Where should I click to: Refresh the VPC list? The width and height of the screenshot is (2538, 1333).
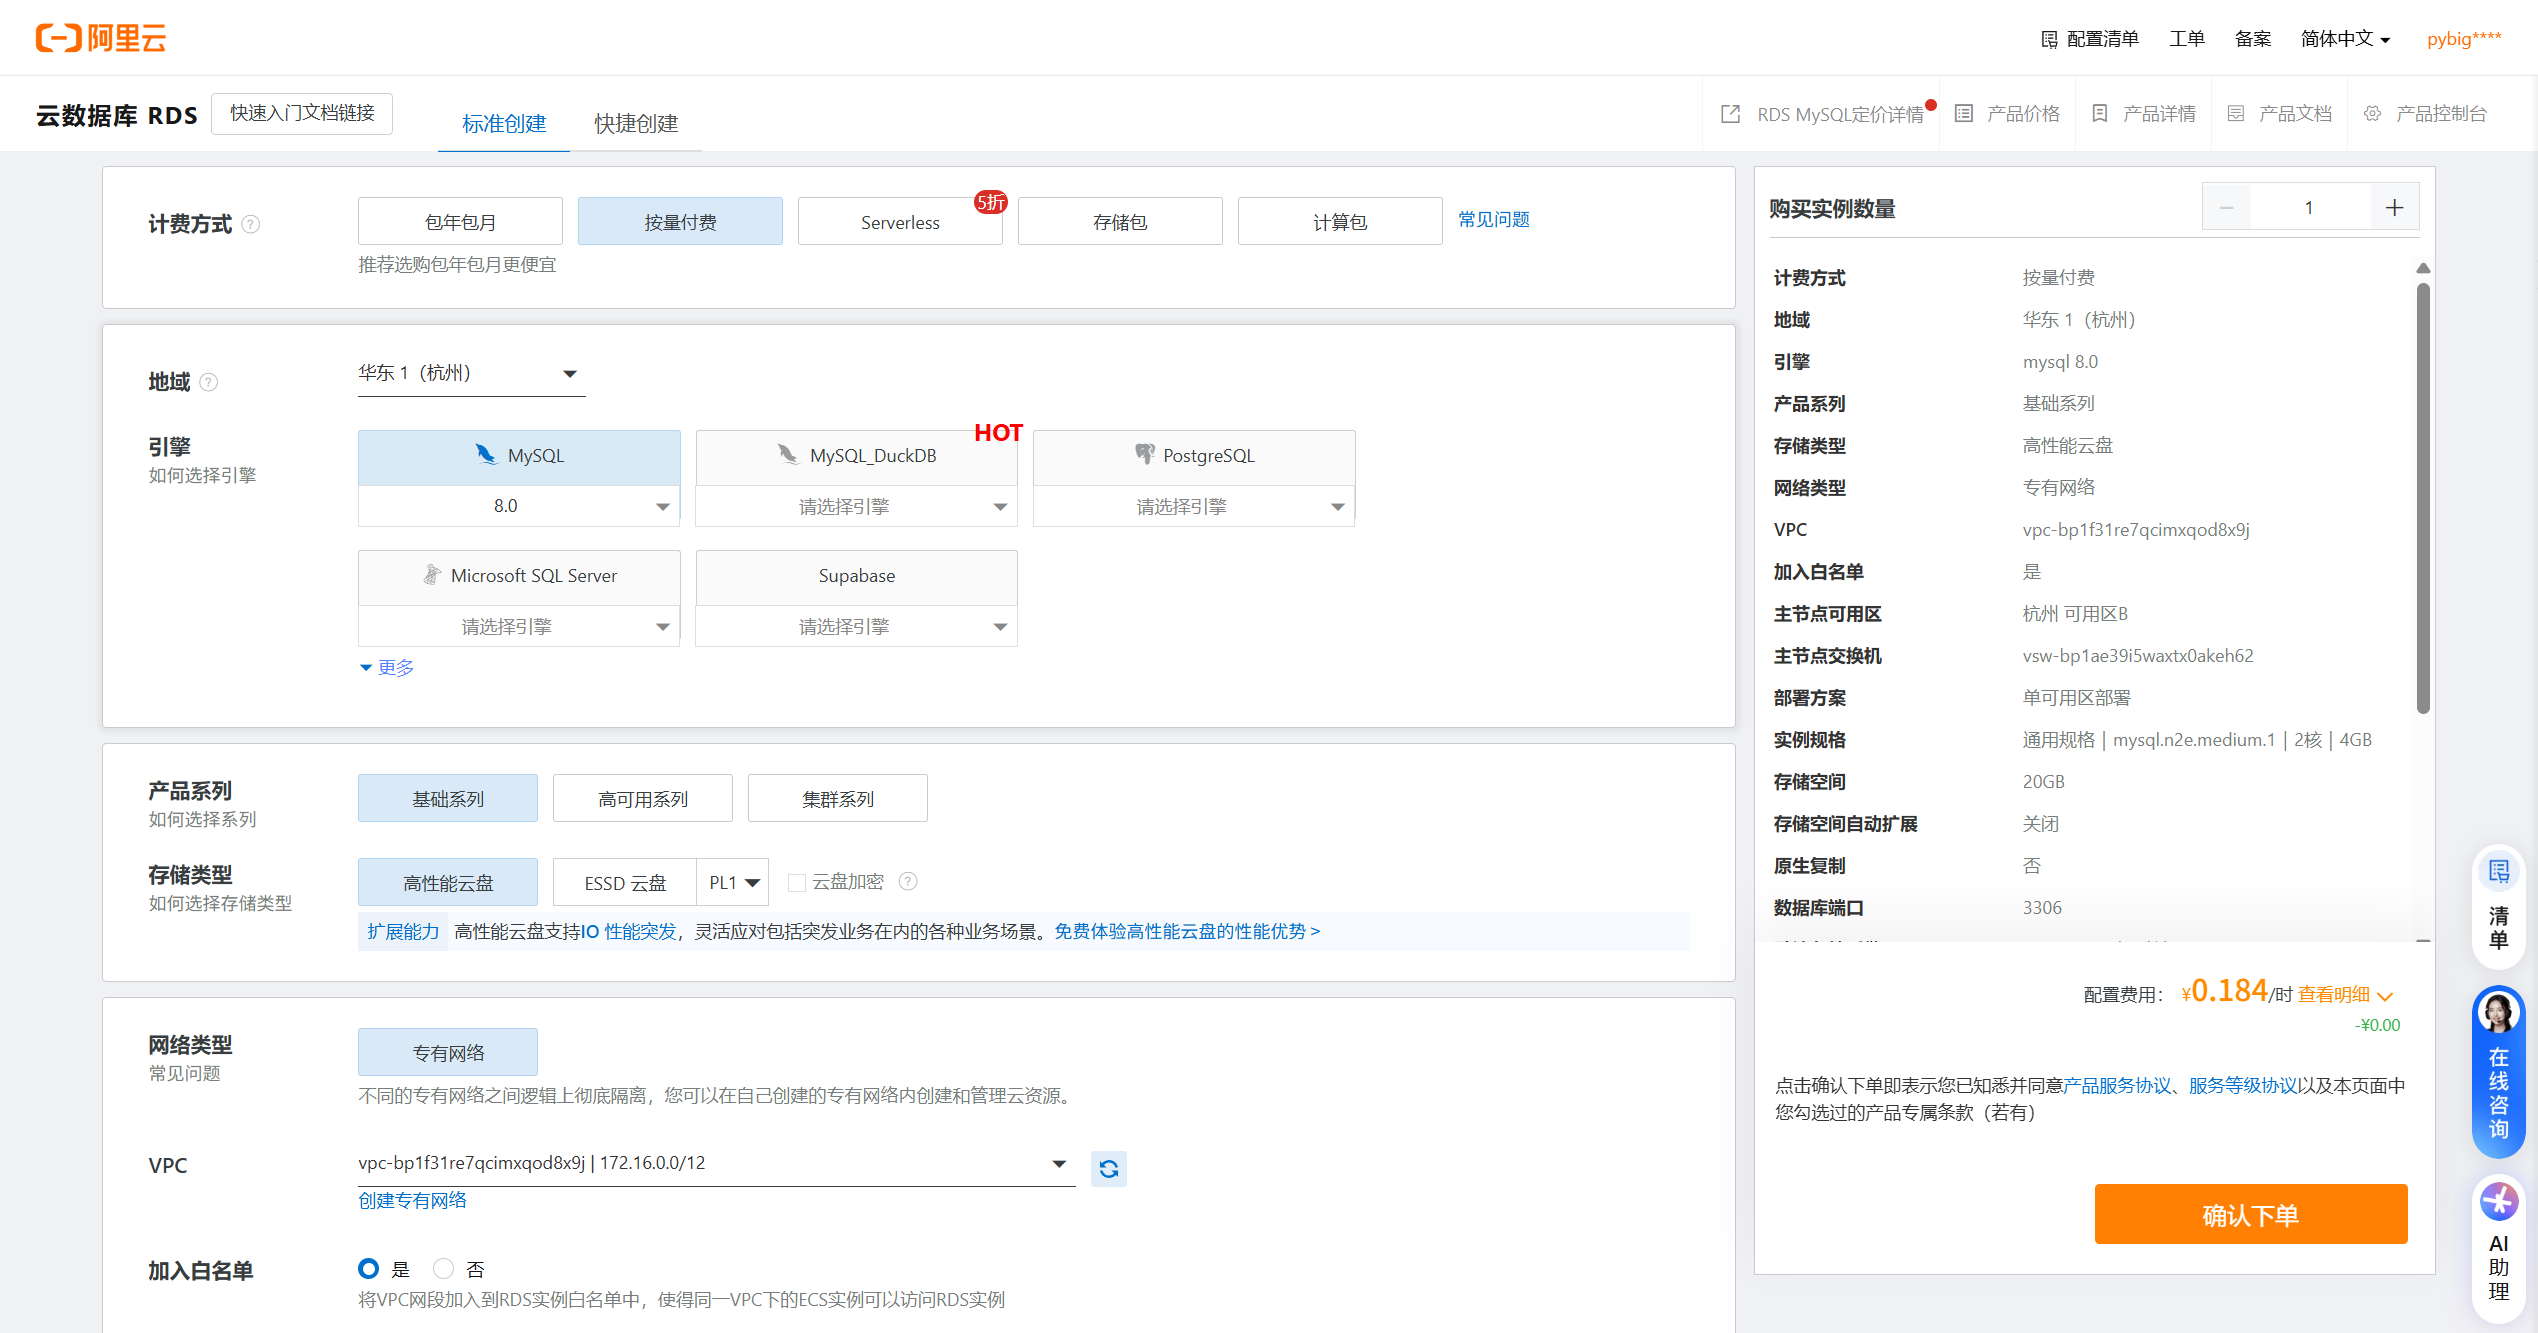click(1109, 1168)
